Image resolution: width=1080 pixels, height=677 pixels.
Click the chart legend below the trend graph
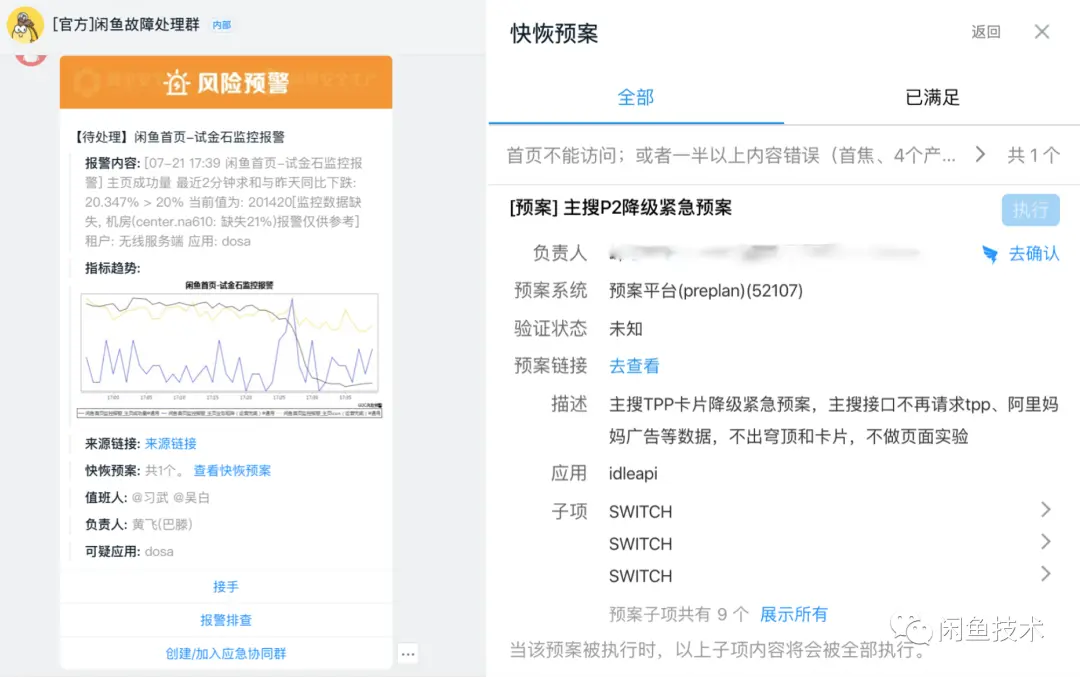tap(229, 413)
